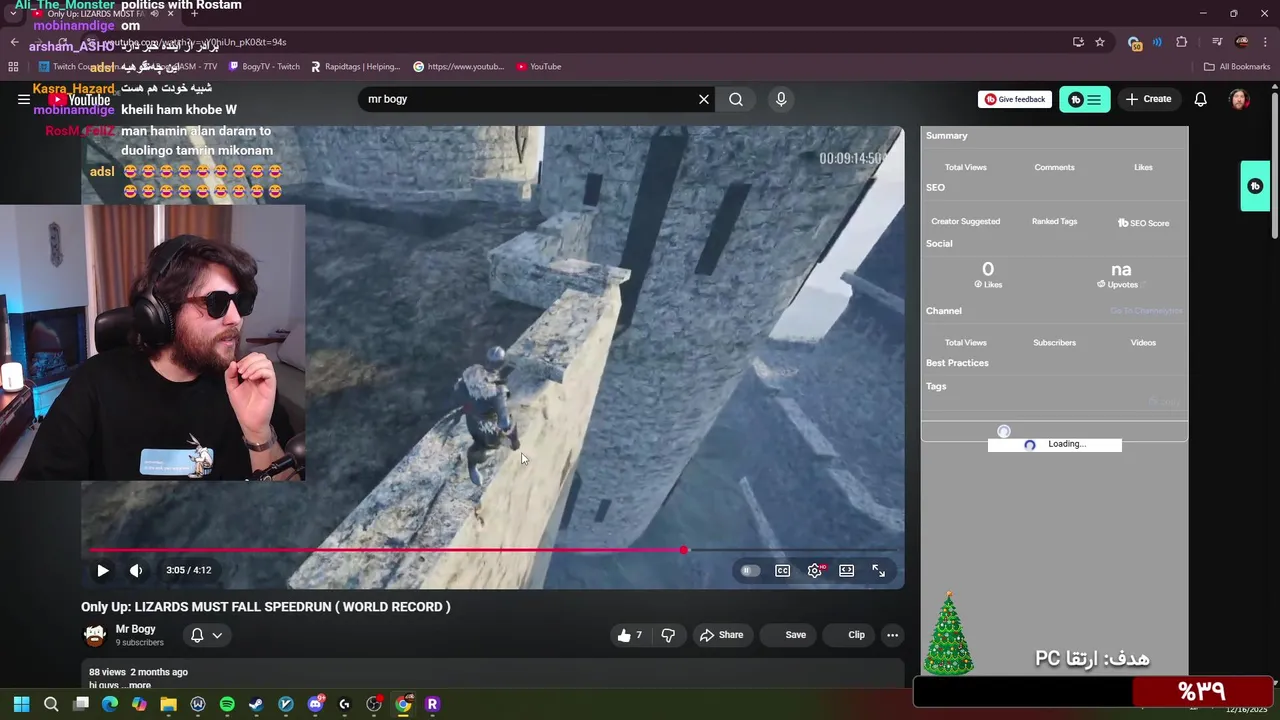Screen dimensions: 1280x720
Task: Click the YouTube search magnifier button
Action: tap(736, 99)
